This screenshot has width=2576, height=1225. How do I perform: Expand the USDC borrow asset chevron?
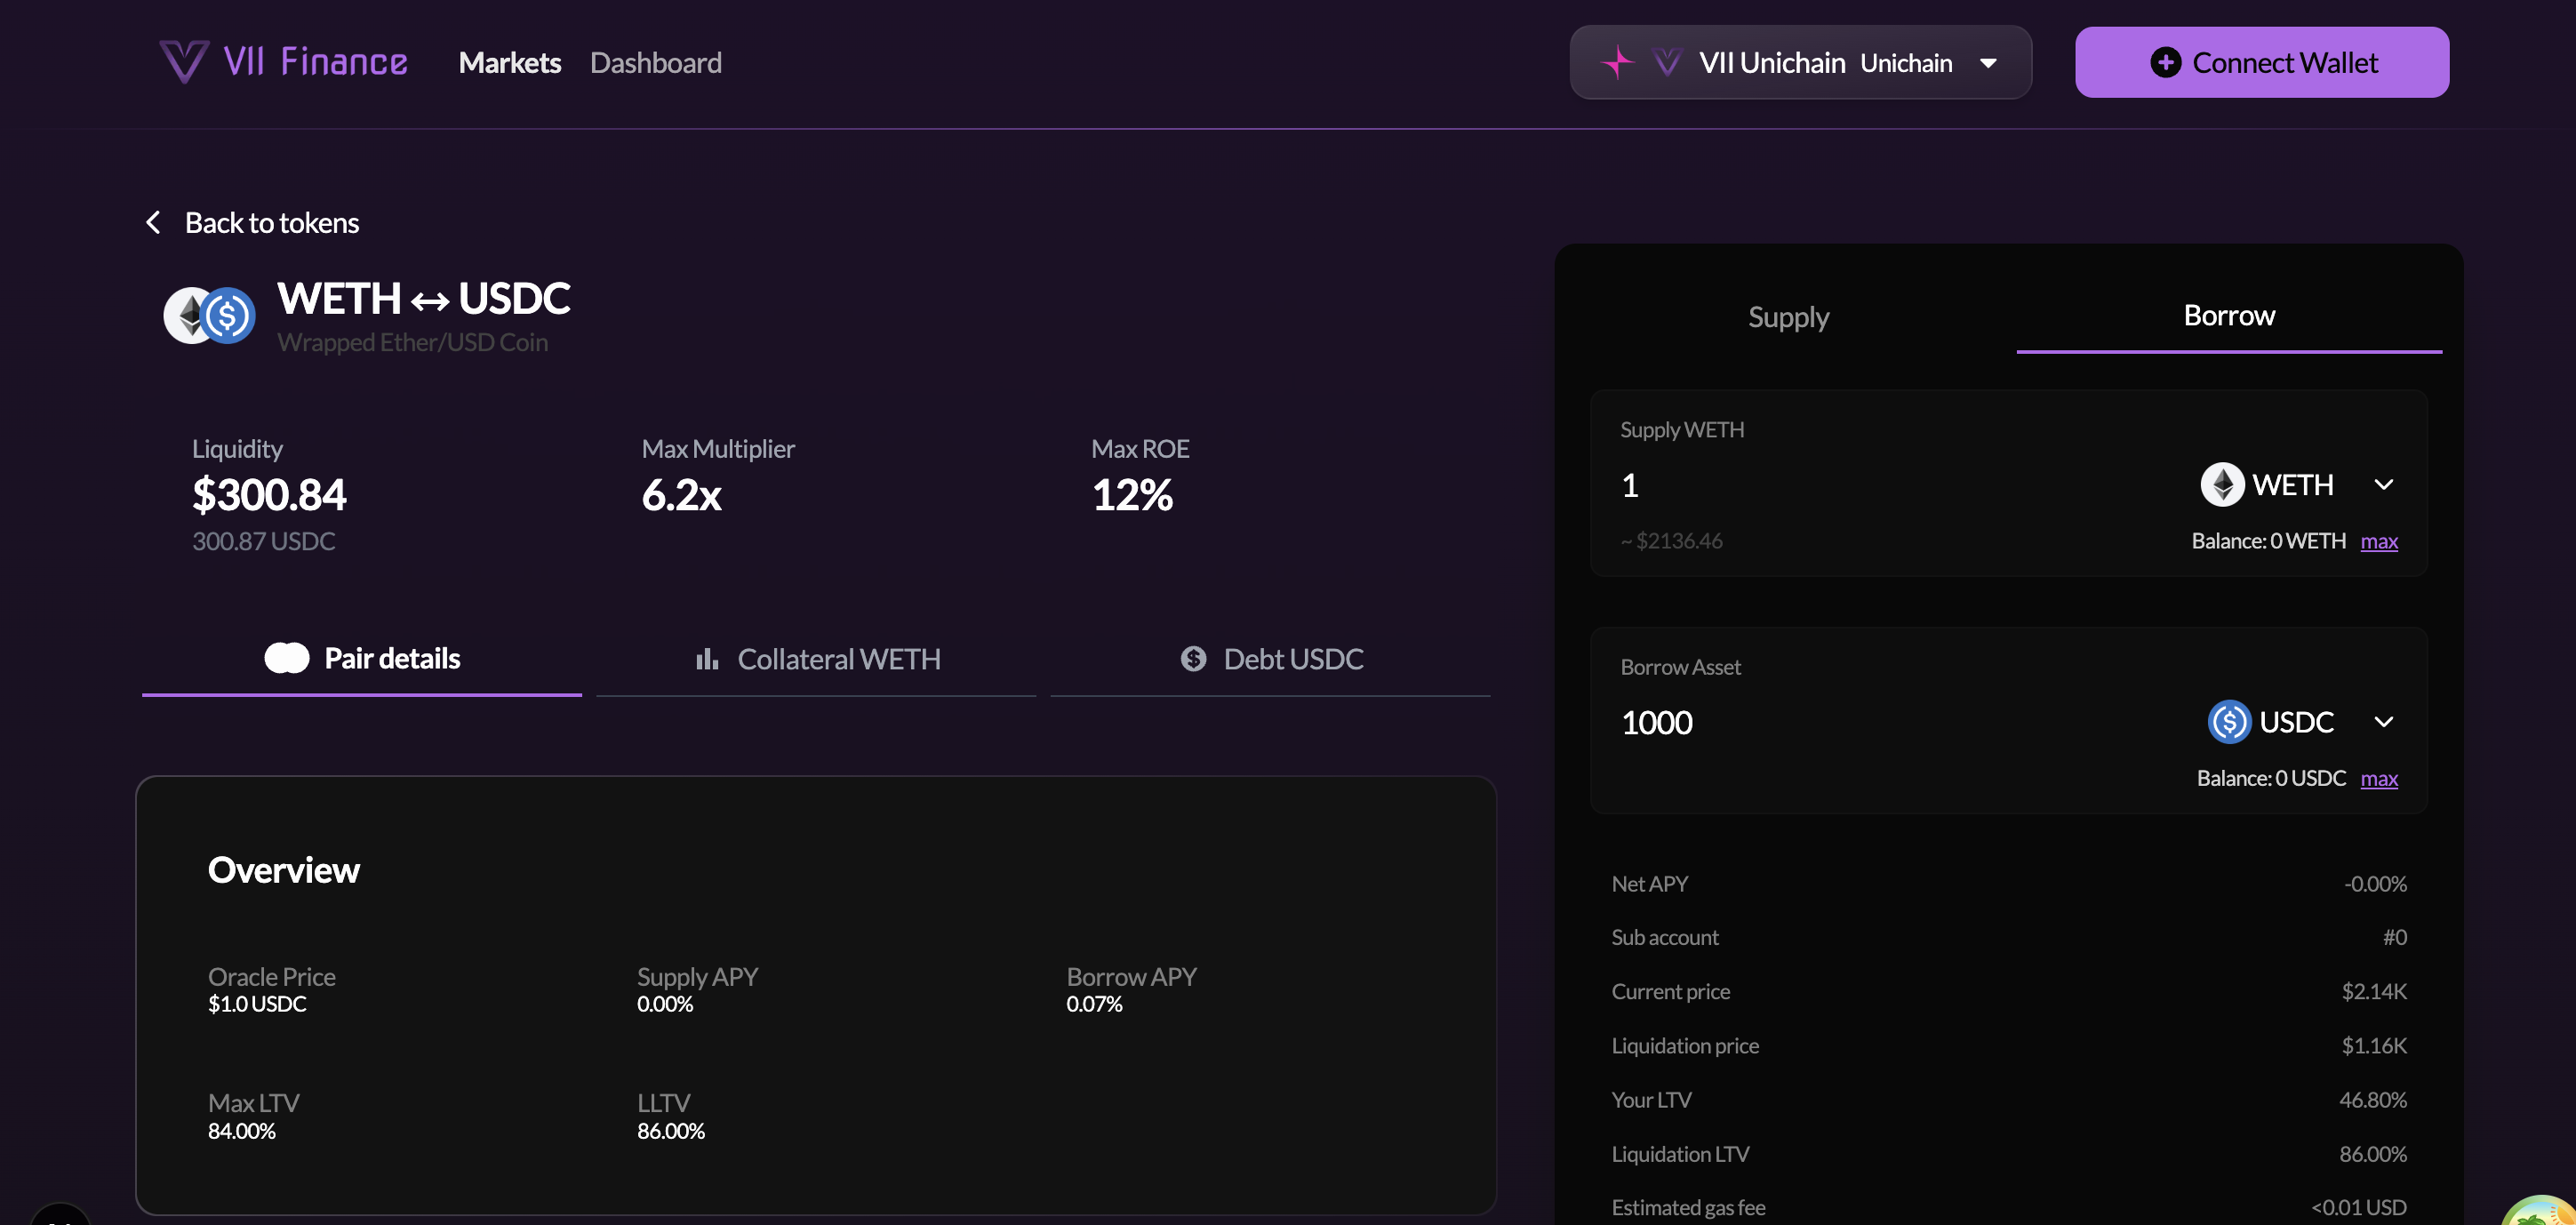(2384, 722)
